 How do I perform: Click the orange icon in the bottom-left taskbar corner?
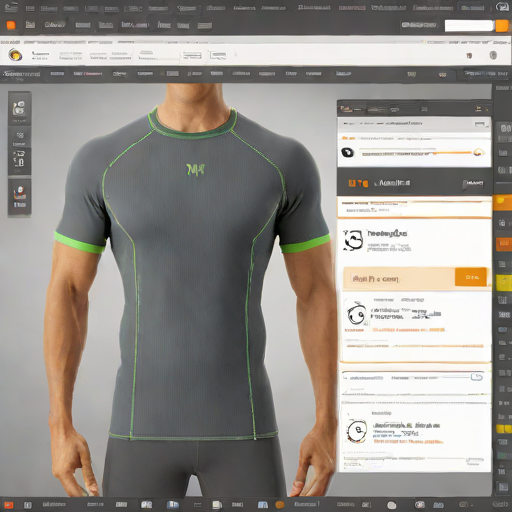(x=9, y=505)
